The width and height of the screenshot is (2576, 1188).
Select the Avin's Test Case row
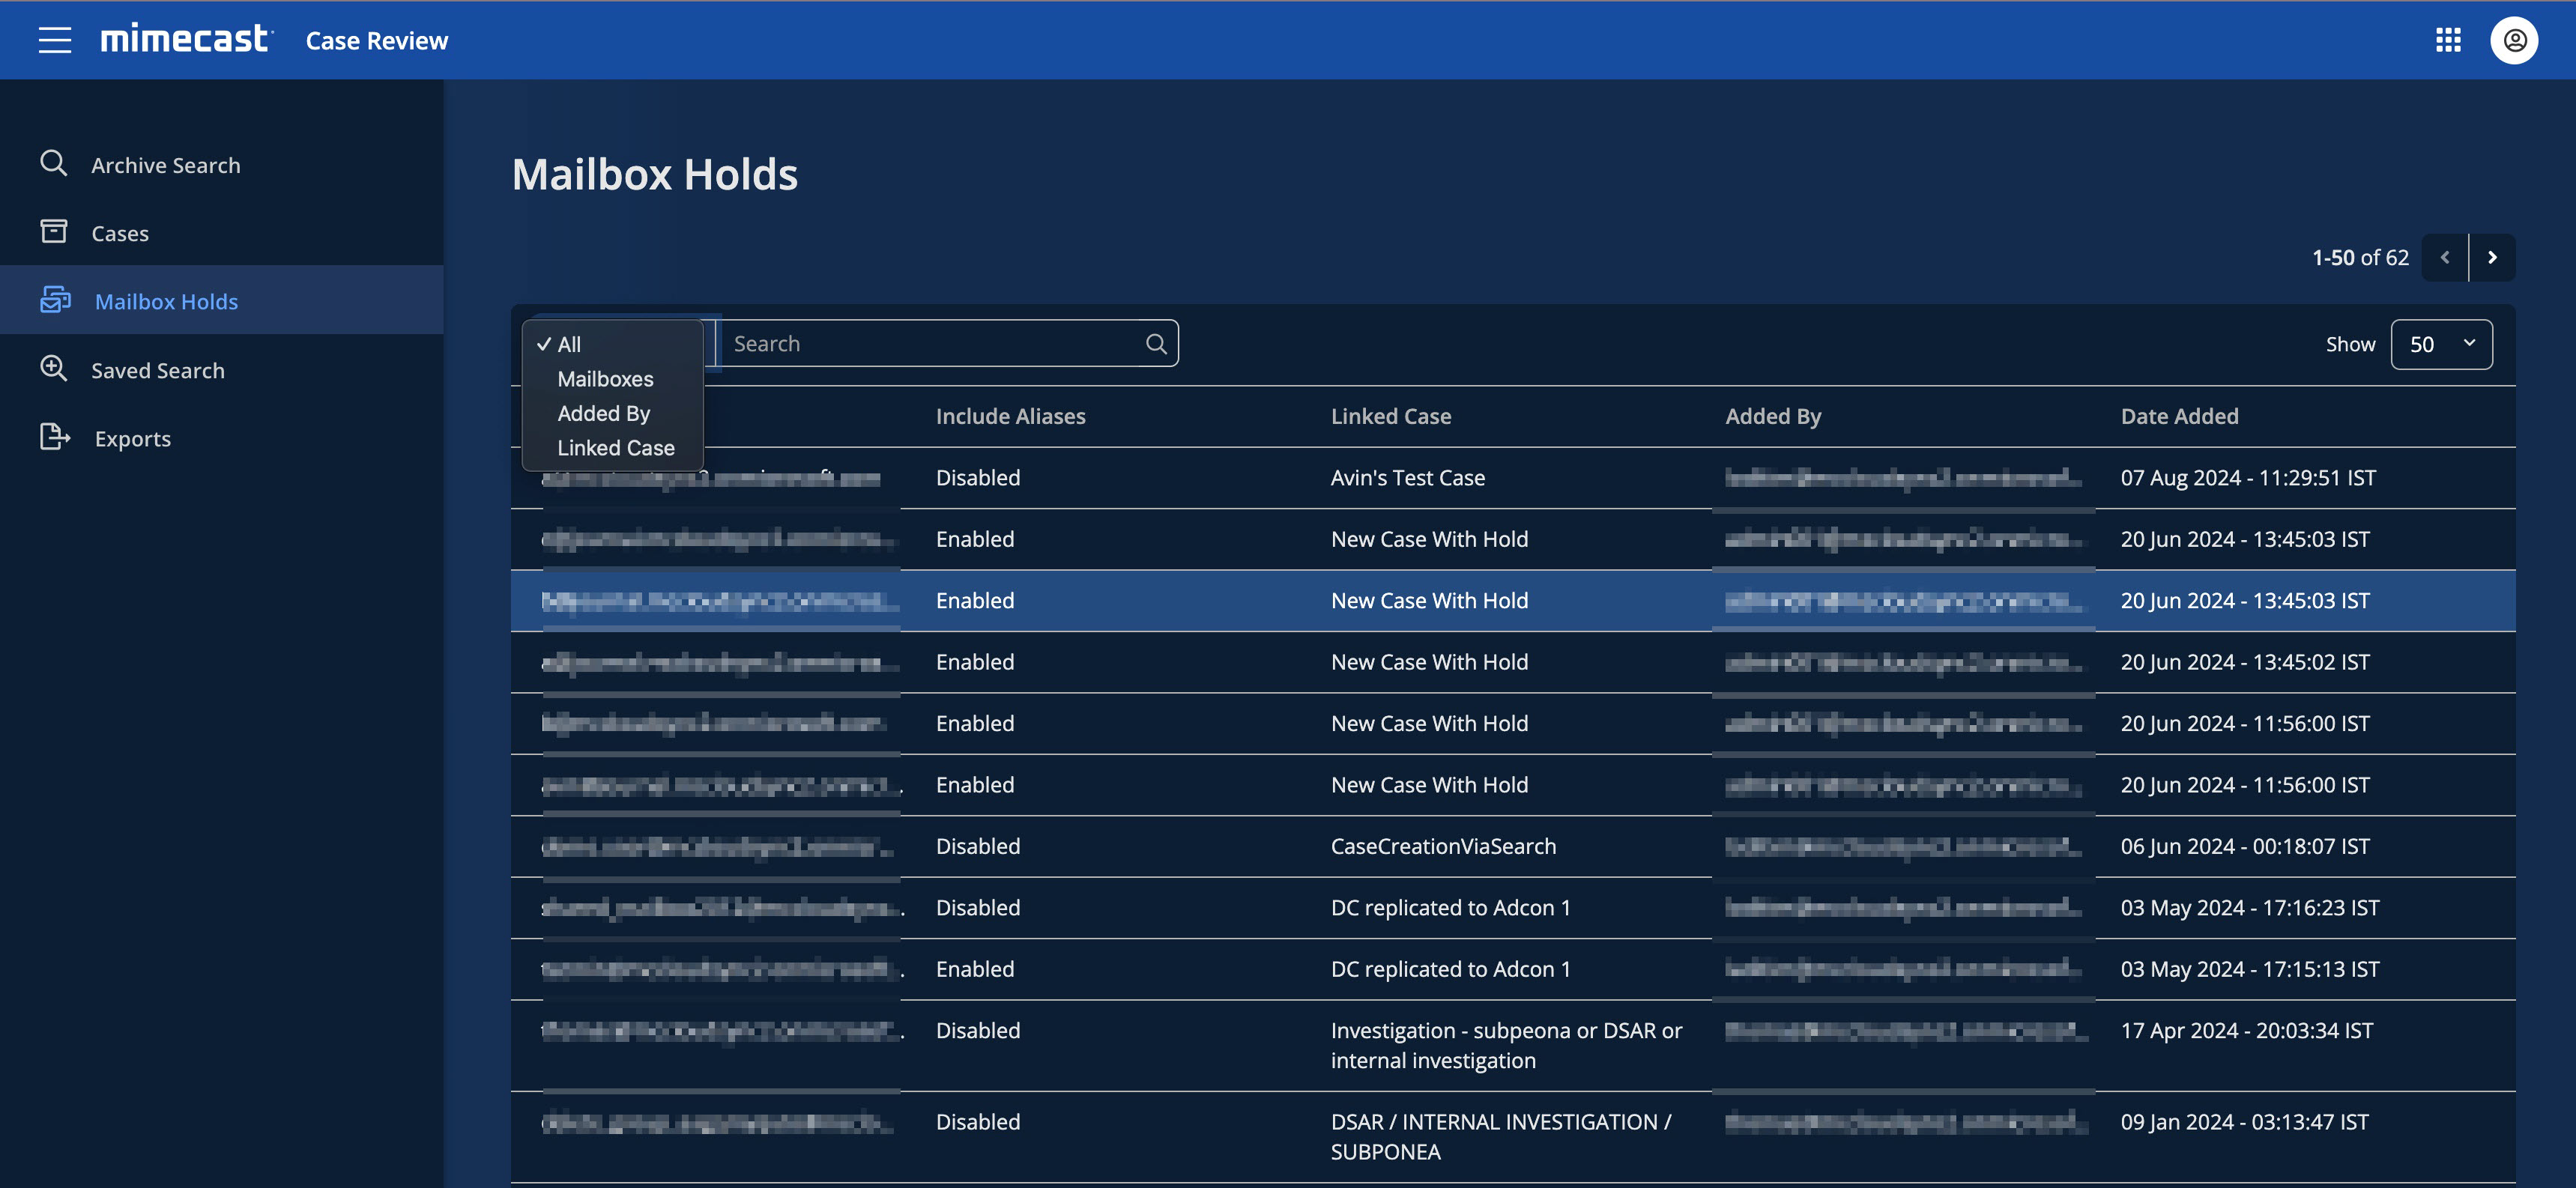tap(1407, 478)
